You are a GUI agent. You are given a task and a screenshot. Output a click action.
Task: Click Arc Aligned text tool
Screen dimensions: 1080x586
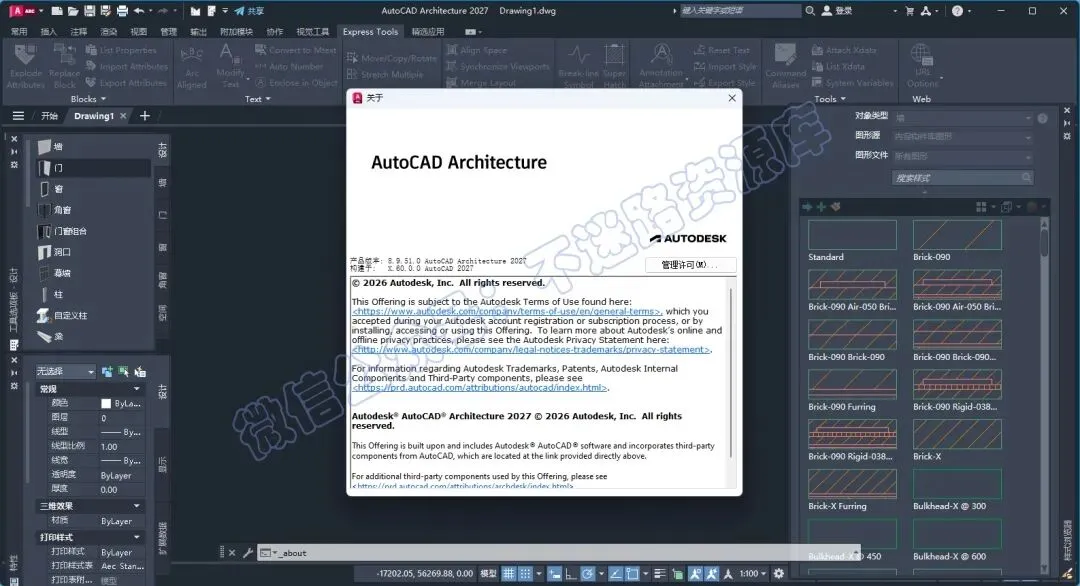[x=191, y=67]
